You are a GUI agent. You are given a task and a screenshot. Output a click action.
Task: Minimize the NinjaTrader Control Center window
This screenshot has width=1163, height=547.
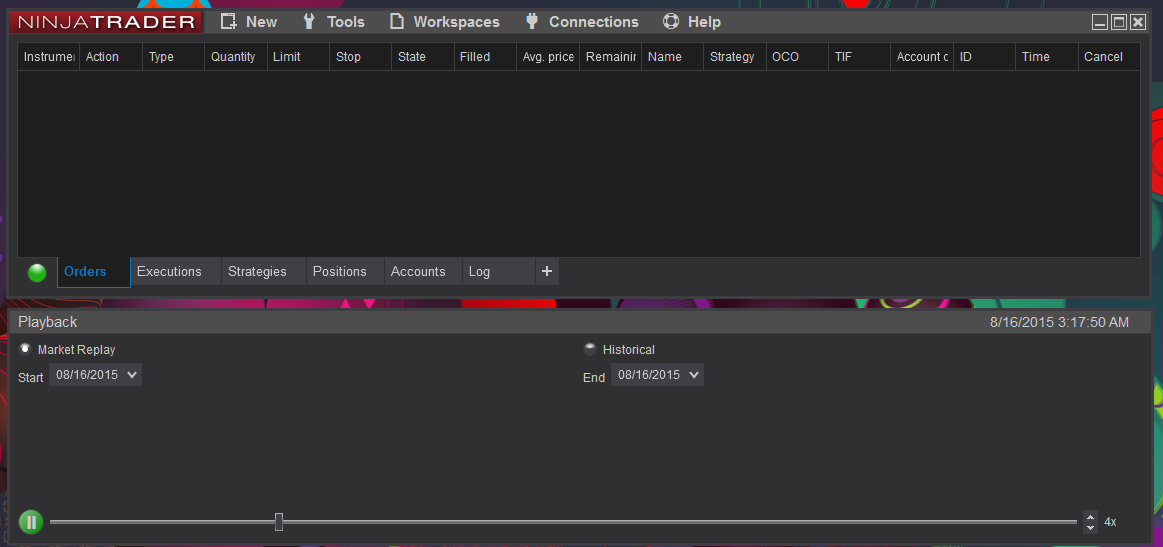pos(1100,22)
